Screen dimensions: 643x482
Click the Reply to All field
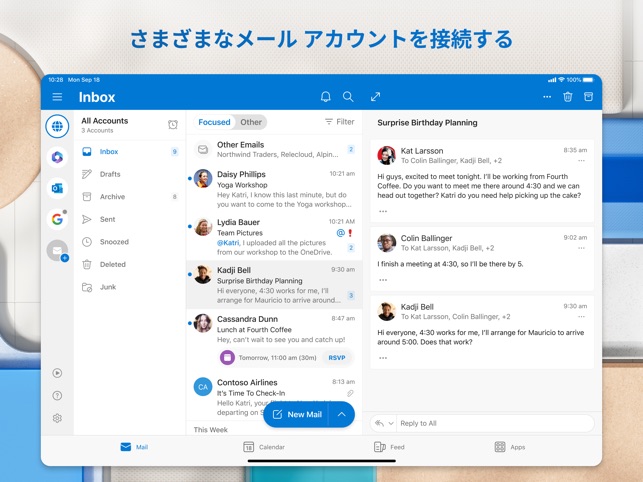(x=495, y=423)
